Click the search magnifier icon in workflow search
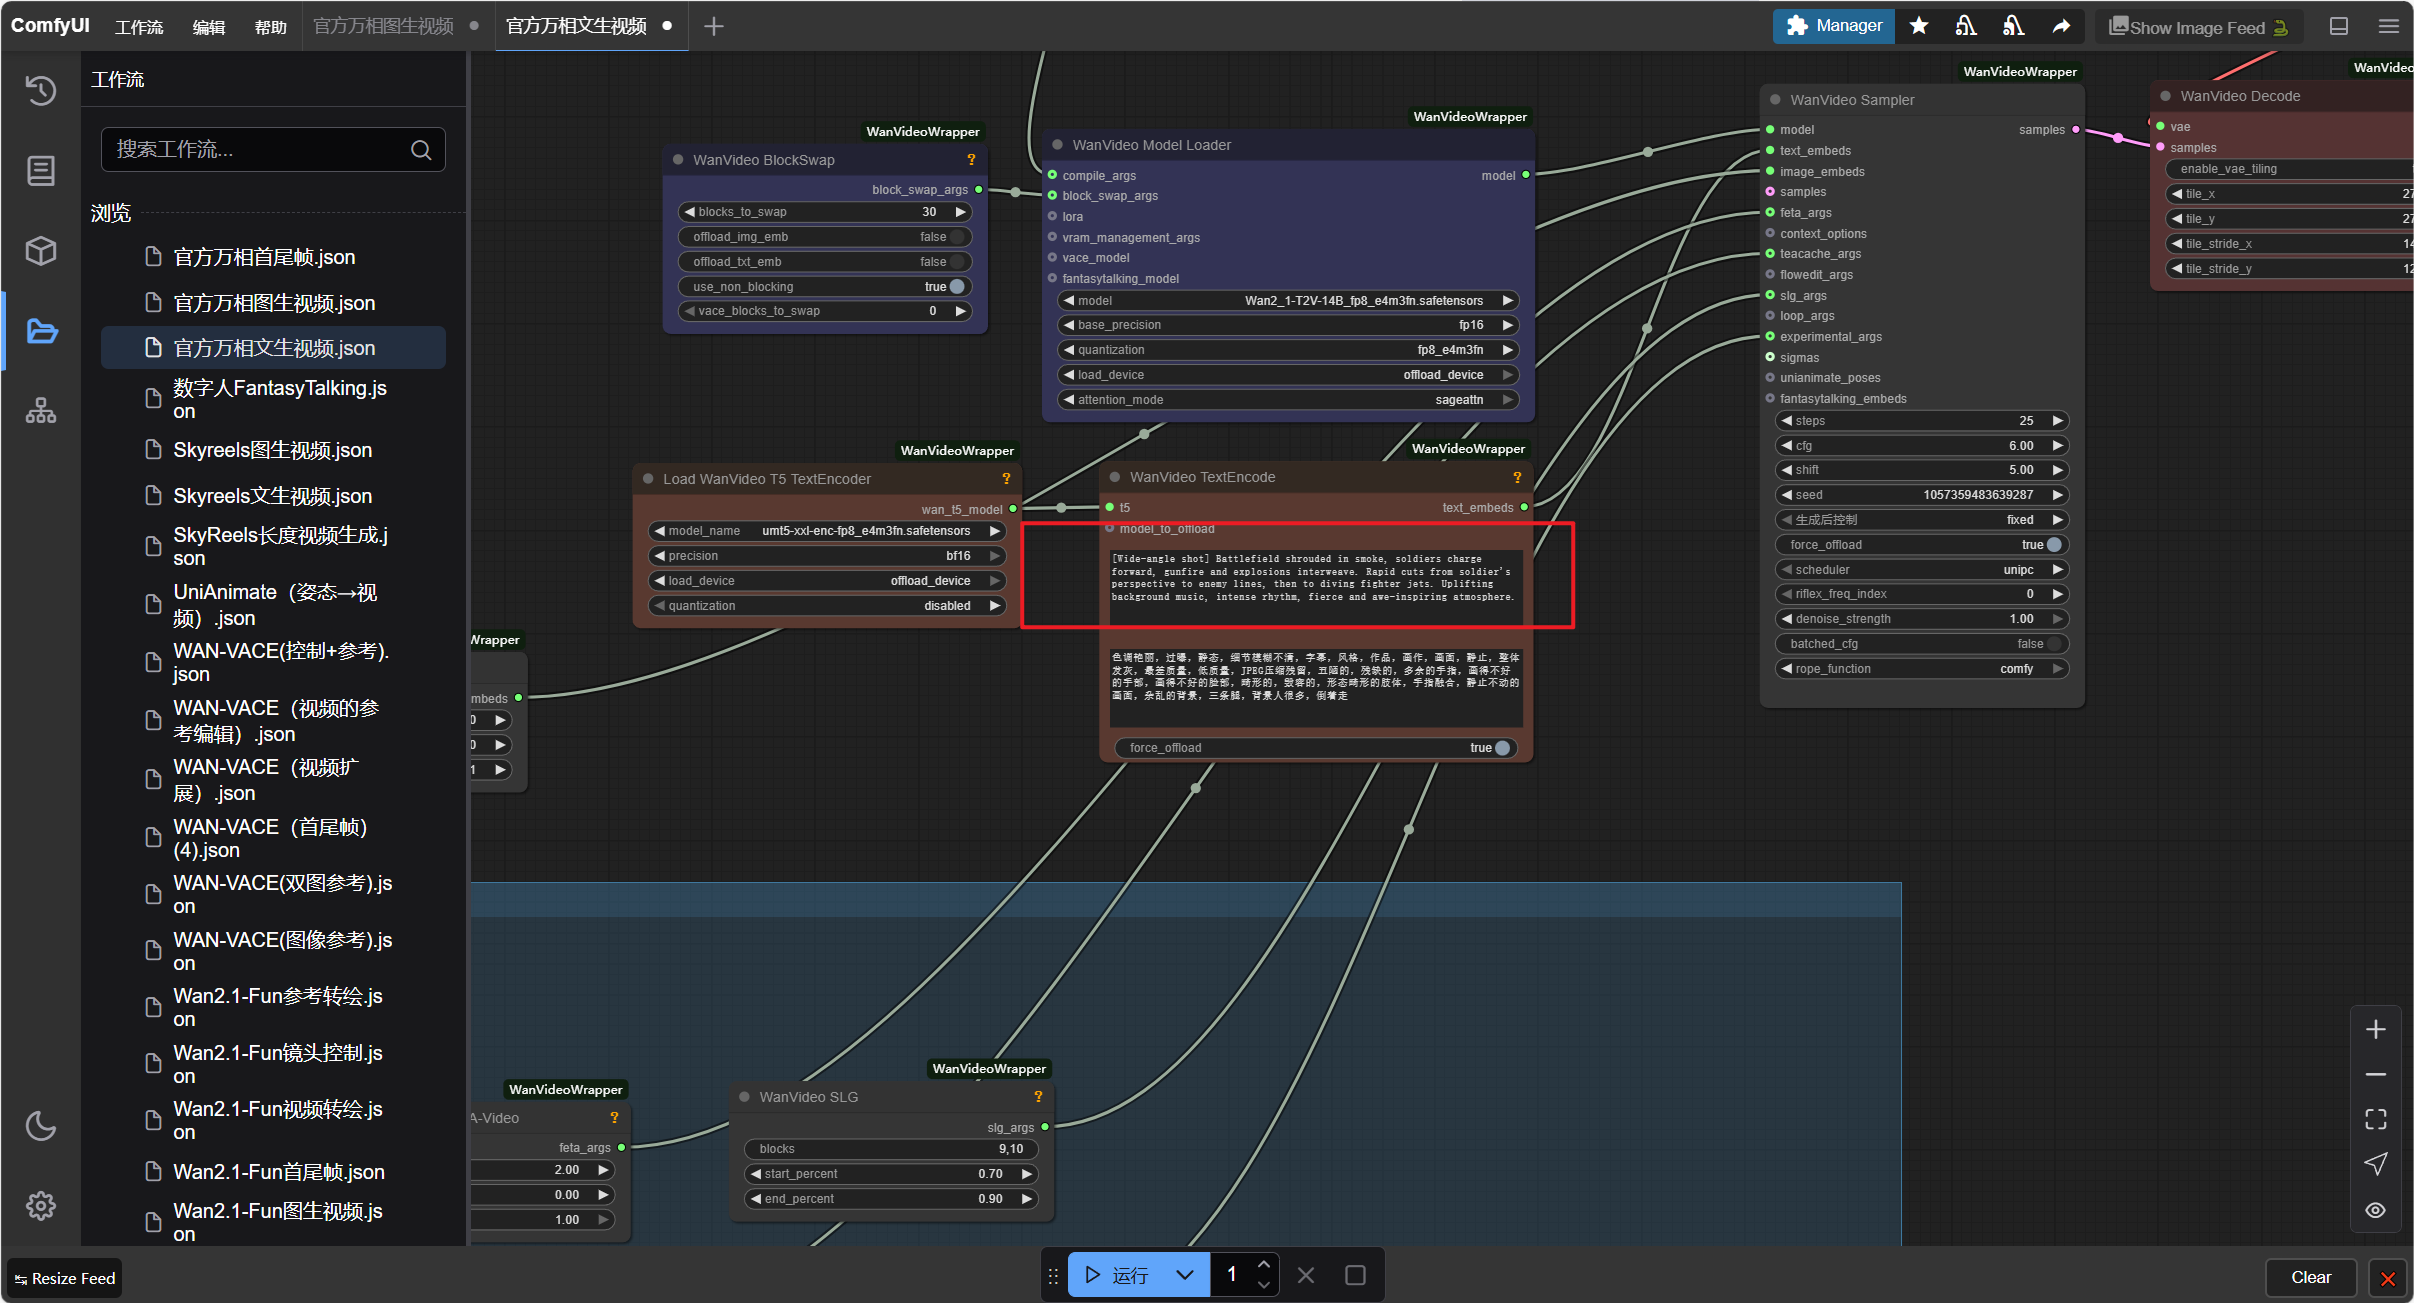The width and height of the screenshot is (2414, 1303). coord(421,150)
